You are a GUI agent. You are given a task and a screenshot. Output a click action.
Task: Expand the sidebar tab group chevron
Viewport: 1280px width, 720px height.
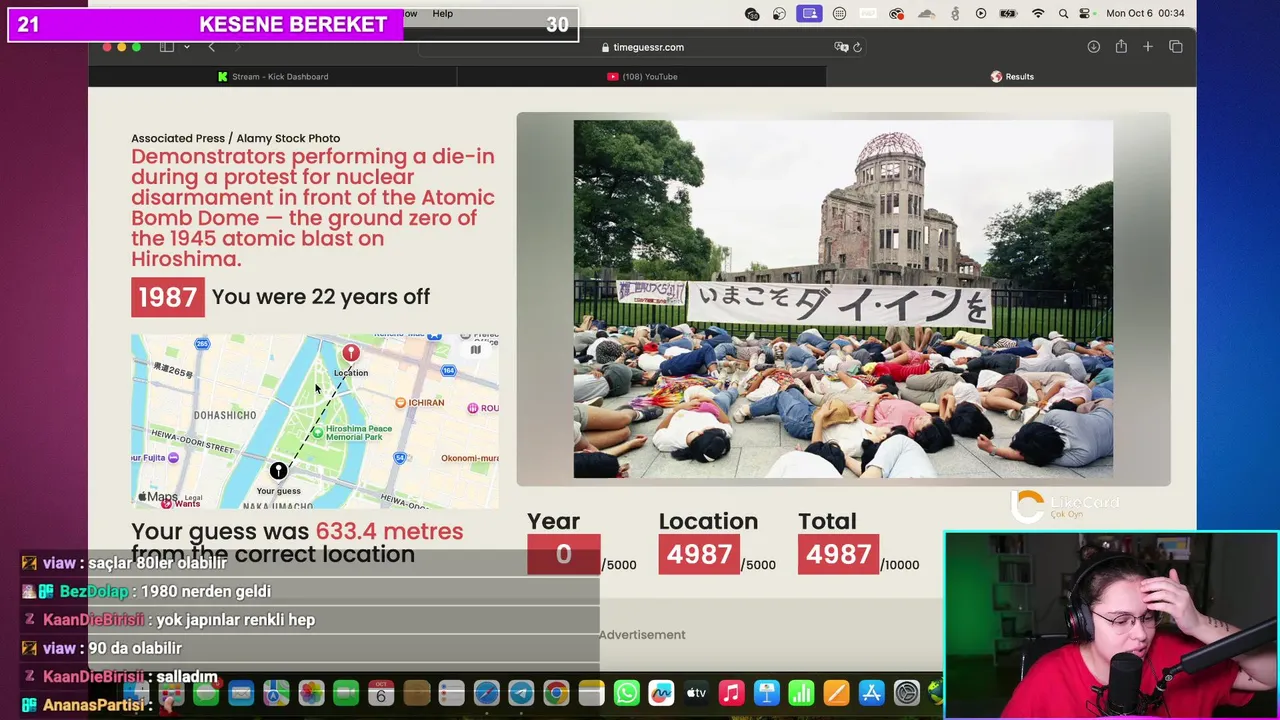[x=186, y=47]
